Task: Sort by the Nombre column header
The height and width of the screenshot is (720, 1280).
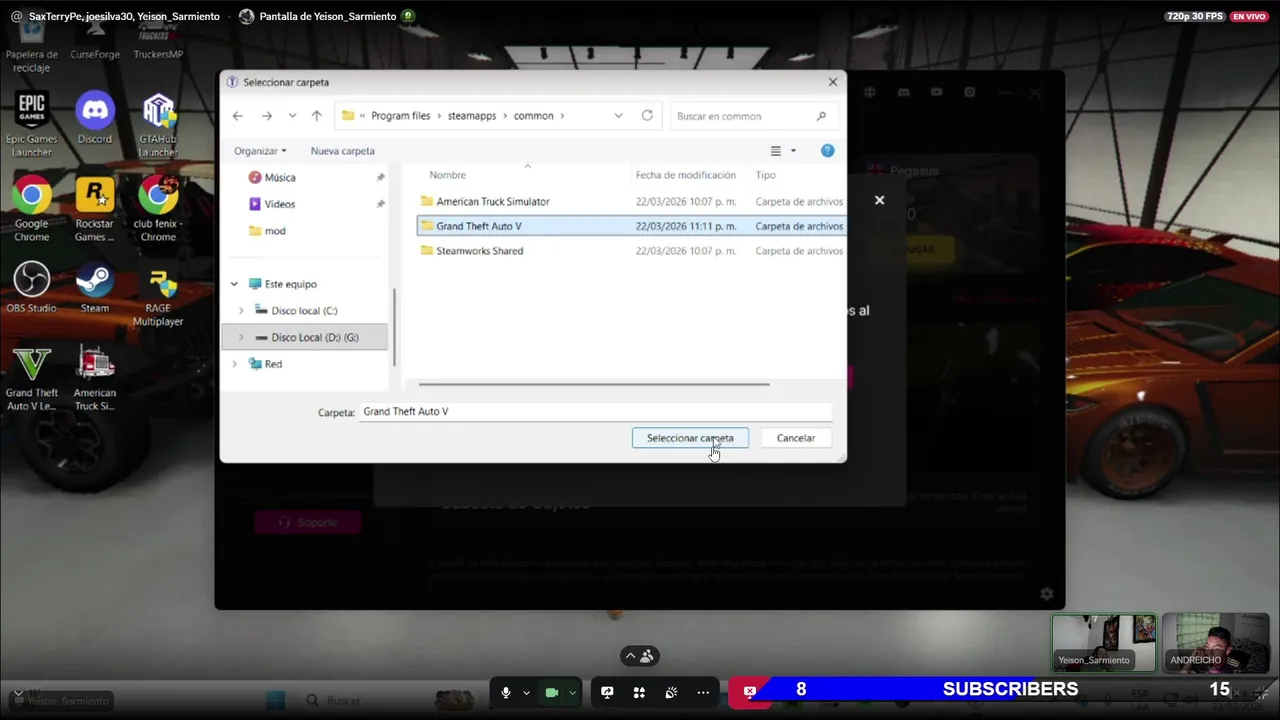Action: click(448, 175)
